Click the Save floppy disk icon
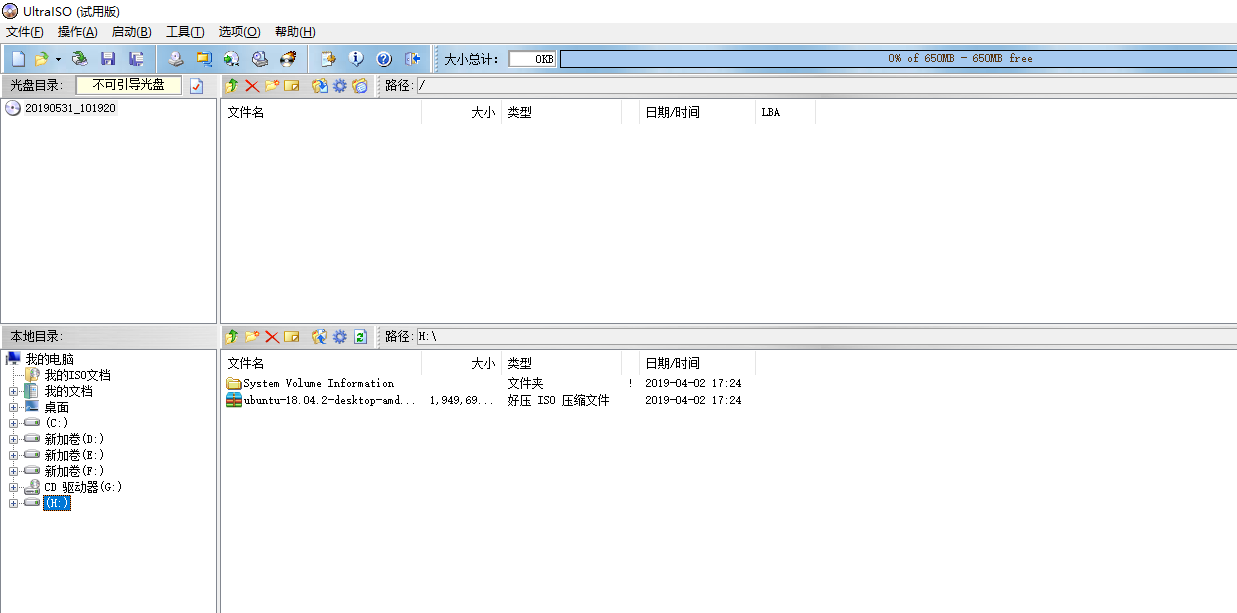 (x=108, y=59)
